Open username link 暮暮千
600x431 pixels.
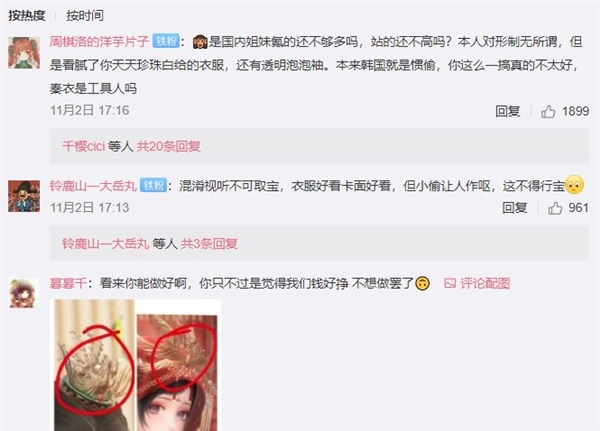68,283
